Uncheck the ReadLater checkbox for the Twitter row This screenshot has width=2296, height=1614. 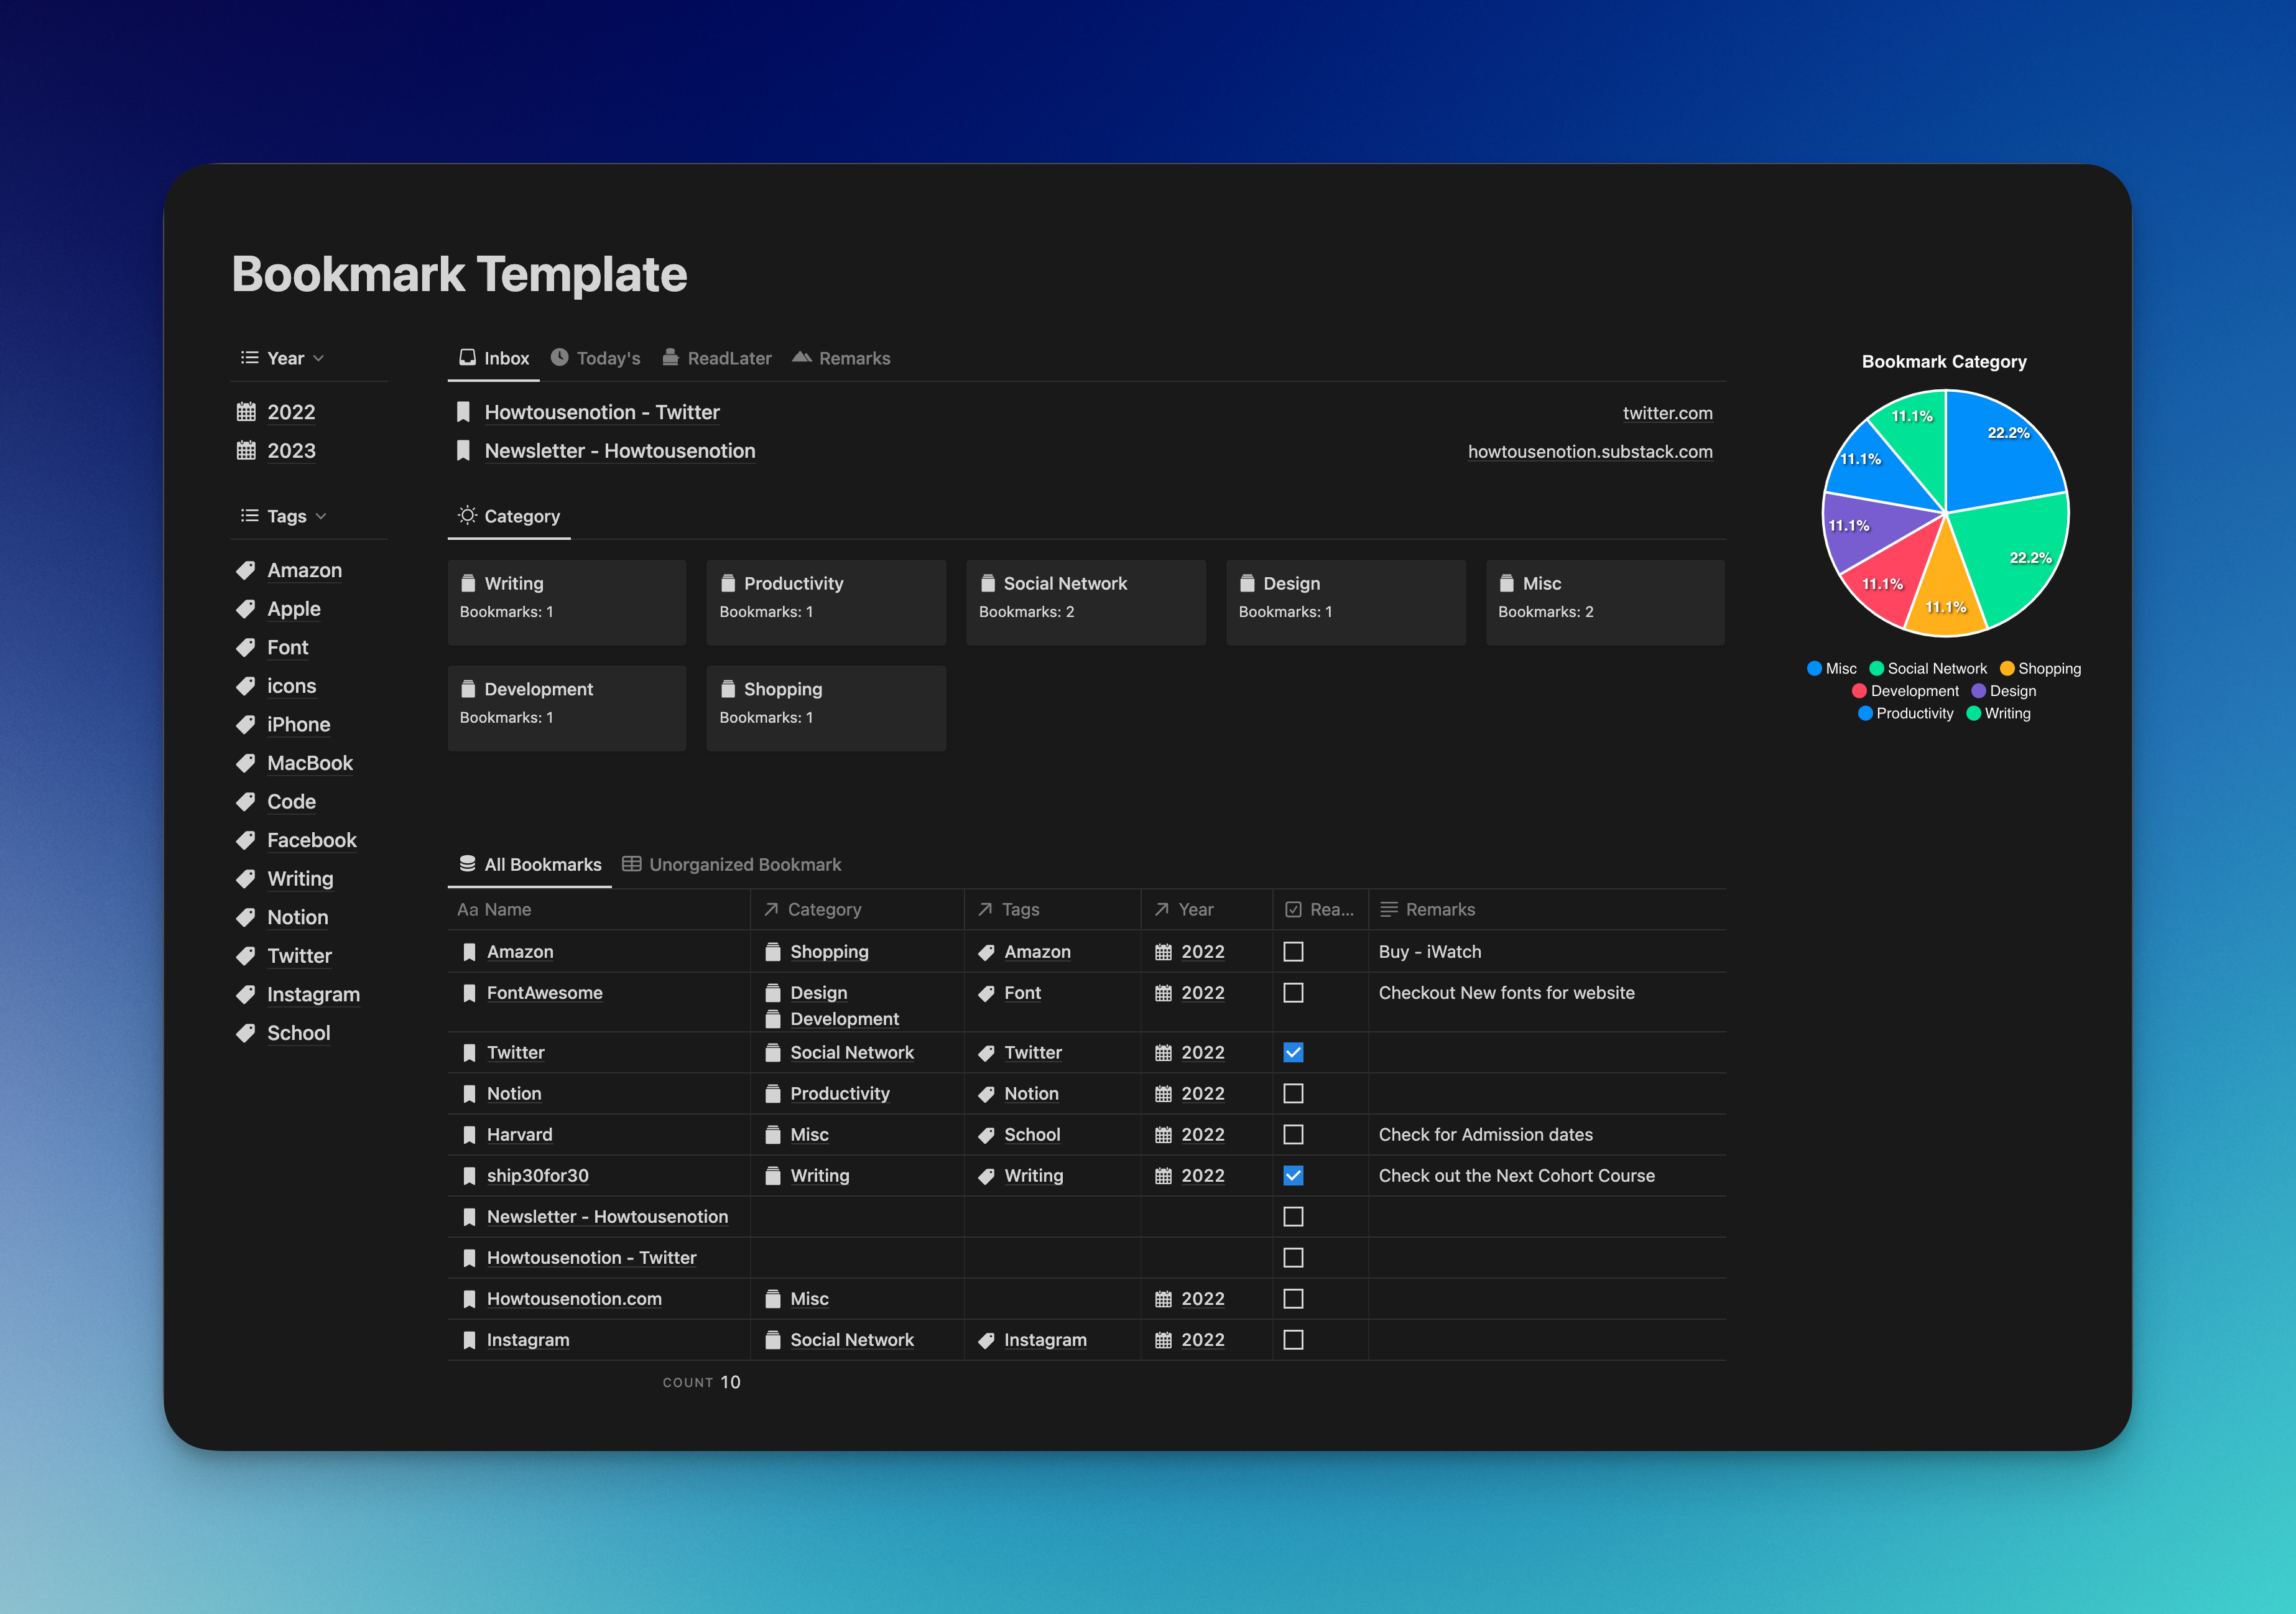[x=1293, y=1052]
